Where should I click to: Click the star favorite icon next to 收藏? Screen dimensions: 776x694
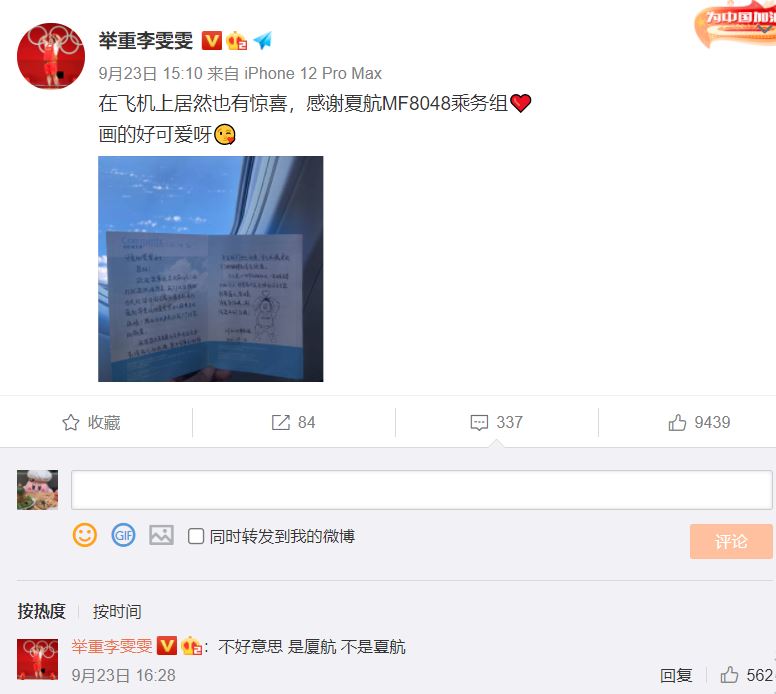[71, 422]
